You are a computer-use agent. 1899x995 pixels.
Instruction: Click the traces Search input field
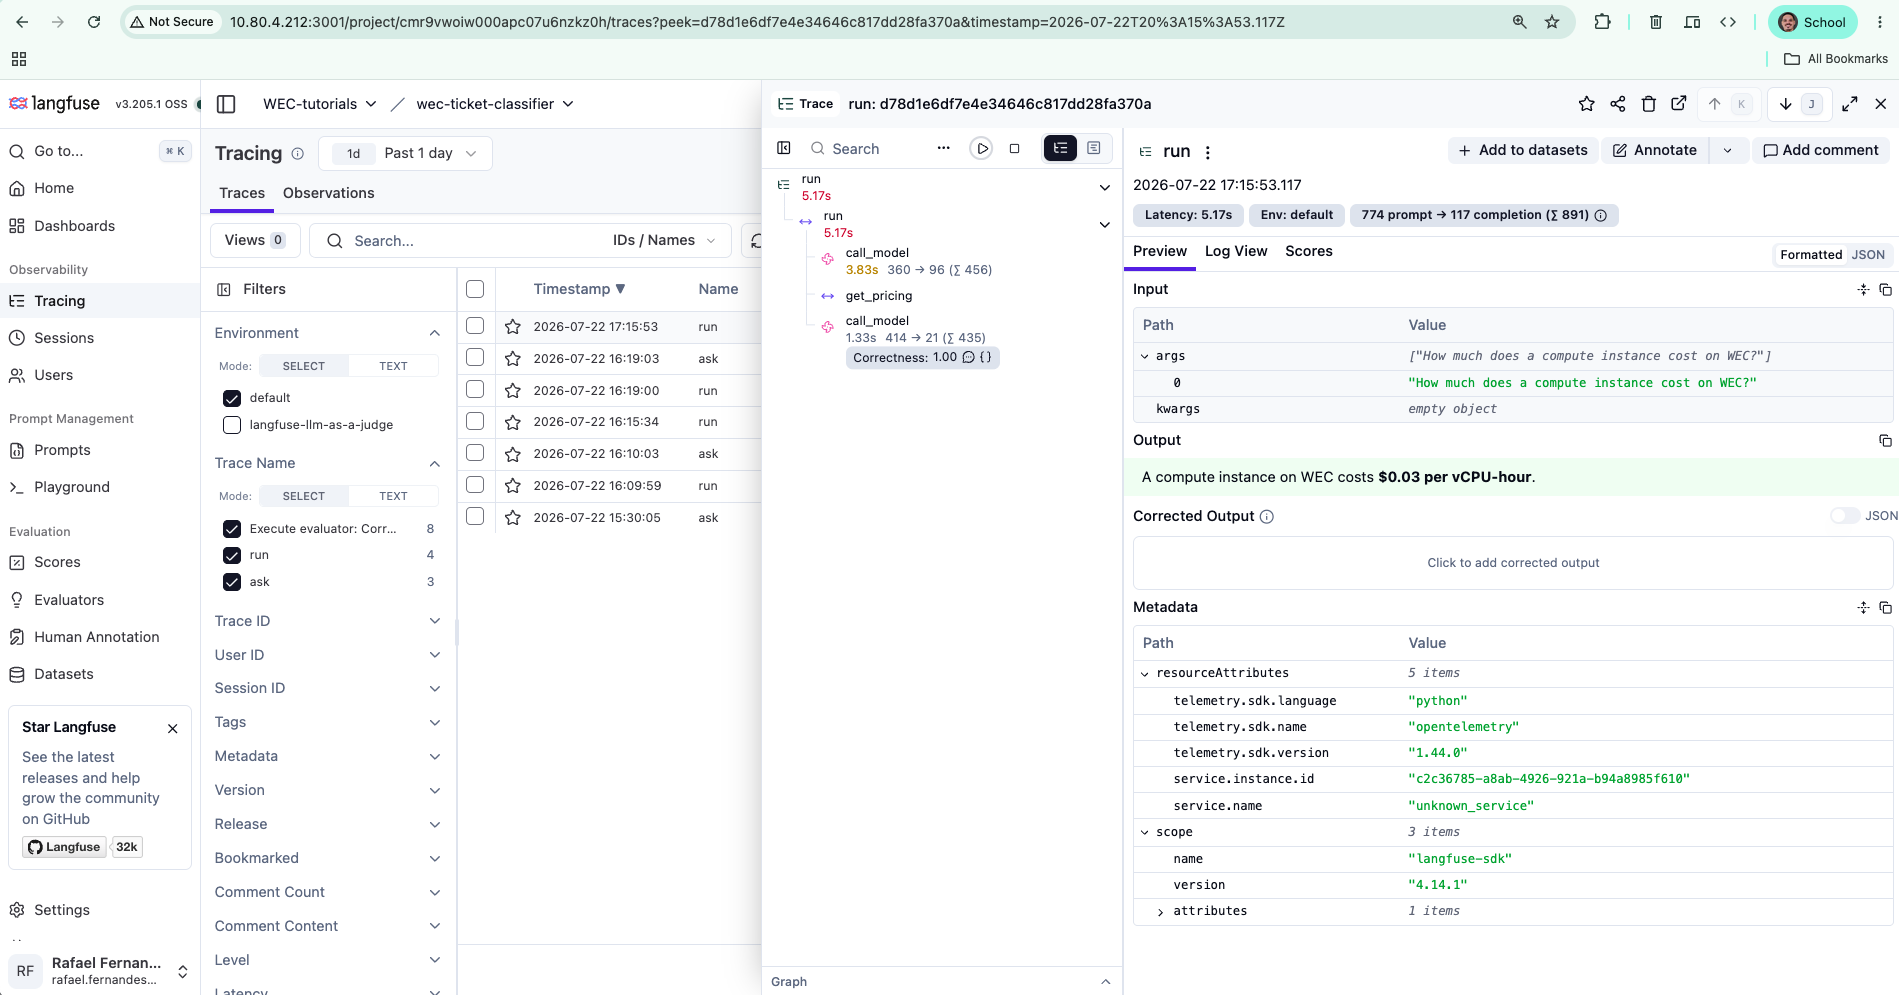[470, 240]
